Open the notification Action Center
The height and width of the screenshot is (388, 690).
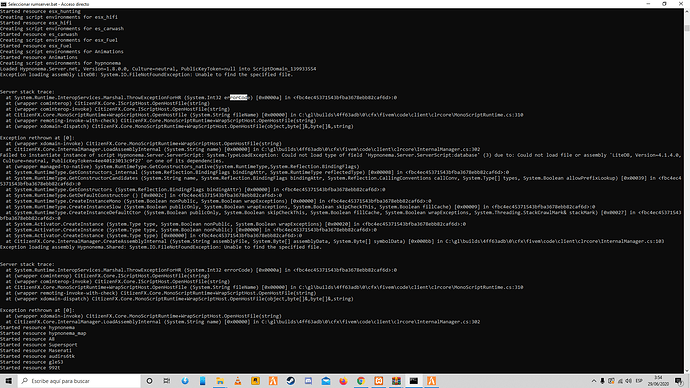click(x=679, y=381)
